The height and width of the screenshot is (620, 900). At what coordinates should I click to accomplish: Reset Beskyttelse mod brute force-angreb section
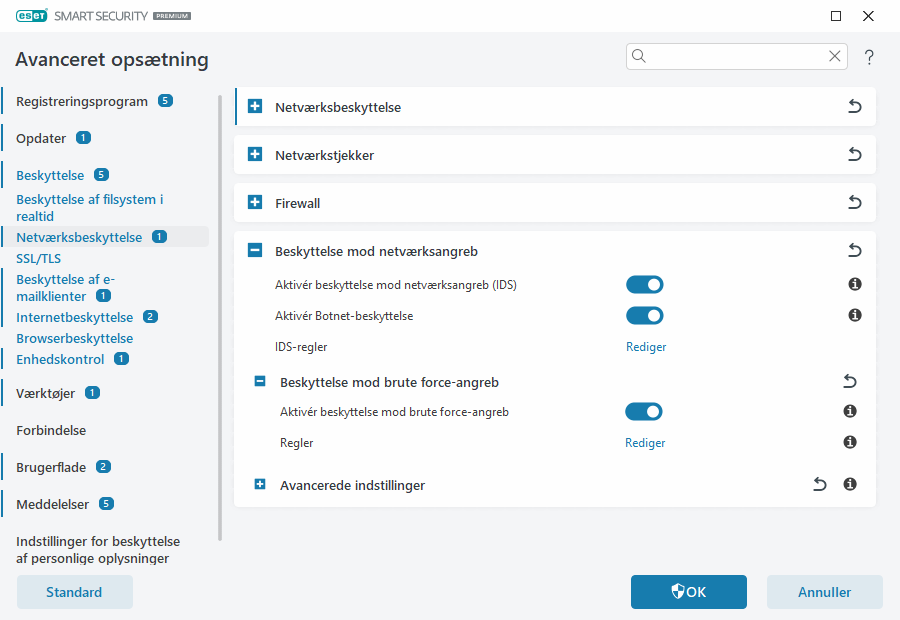850,382
